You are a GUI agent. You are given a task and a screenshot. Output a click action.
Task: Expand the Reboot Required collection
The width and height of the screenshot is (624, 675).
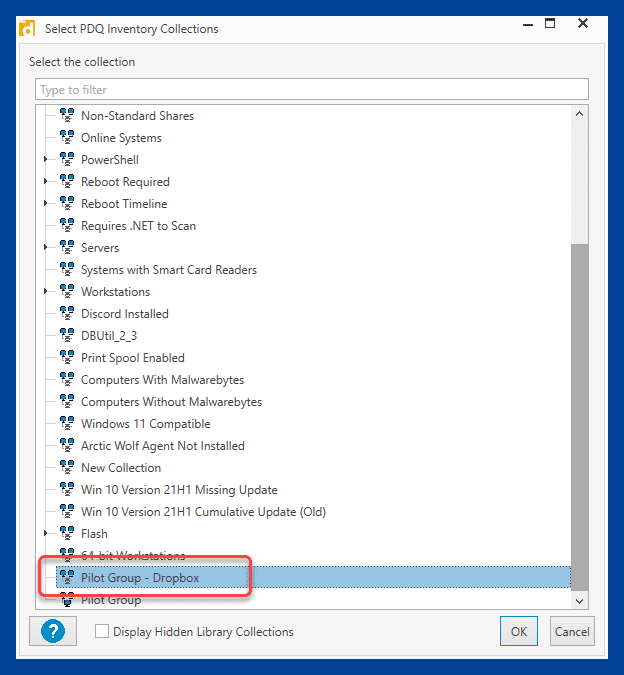[46, 181]
